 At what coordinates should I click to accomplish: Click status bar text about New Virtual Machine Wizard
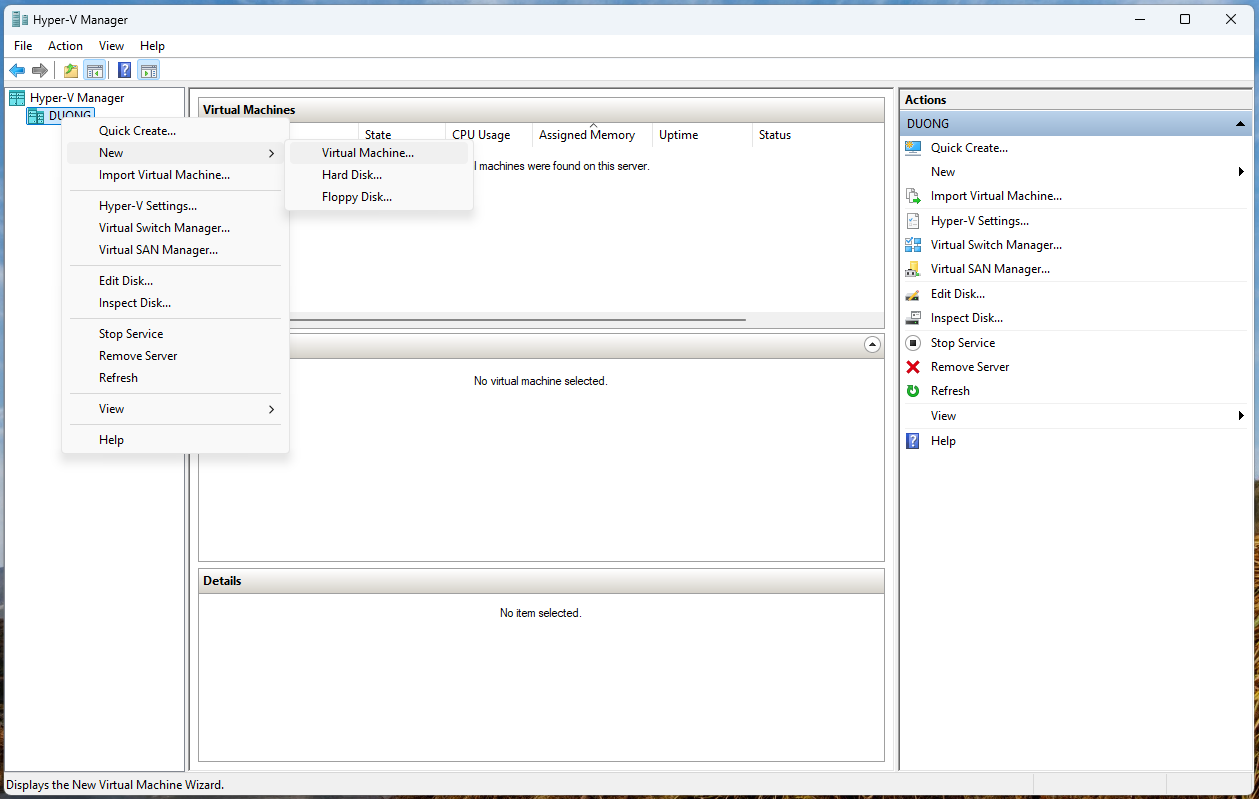click(x=115, y=785)
